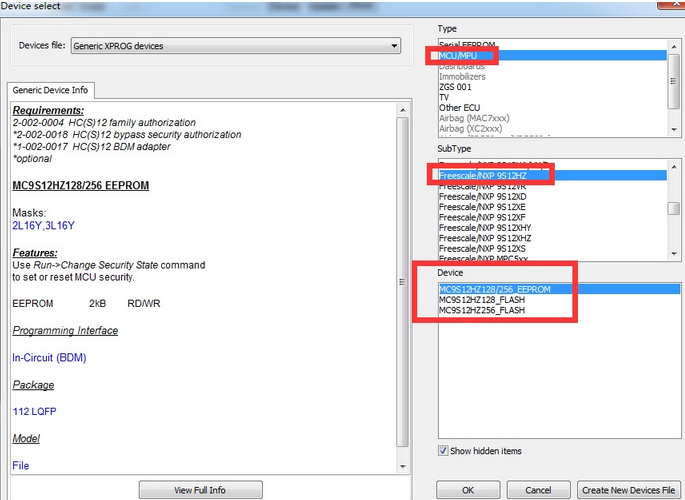Click Create New Devices File button
Viewport: 685px width, 500px height.
628,490
